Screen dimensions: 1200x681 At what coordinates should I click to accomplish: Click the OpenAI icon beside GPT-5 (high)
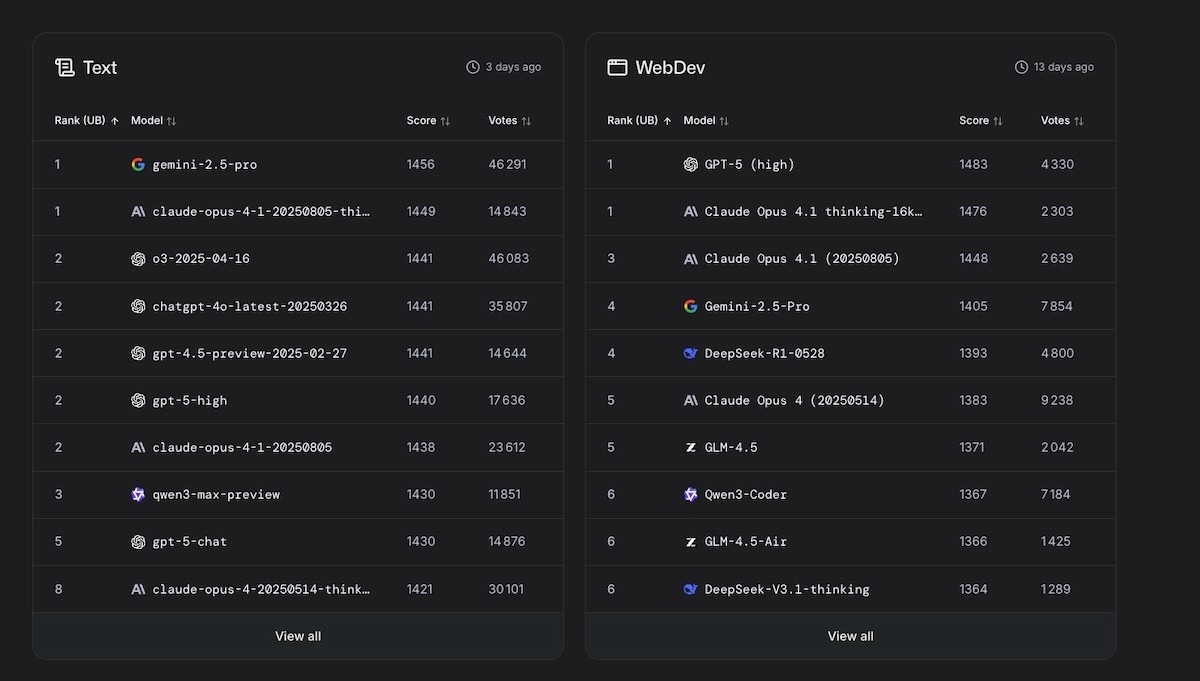(690, 164)
